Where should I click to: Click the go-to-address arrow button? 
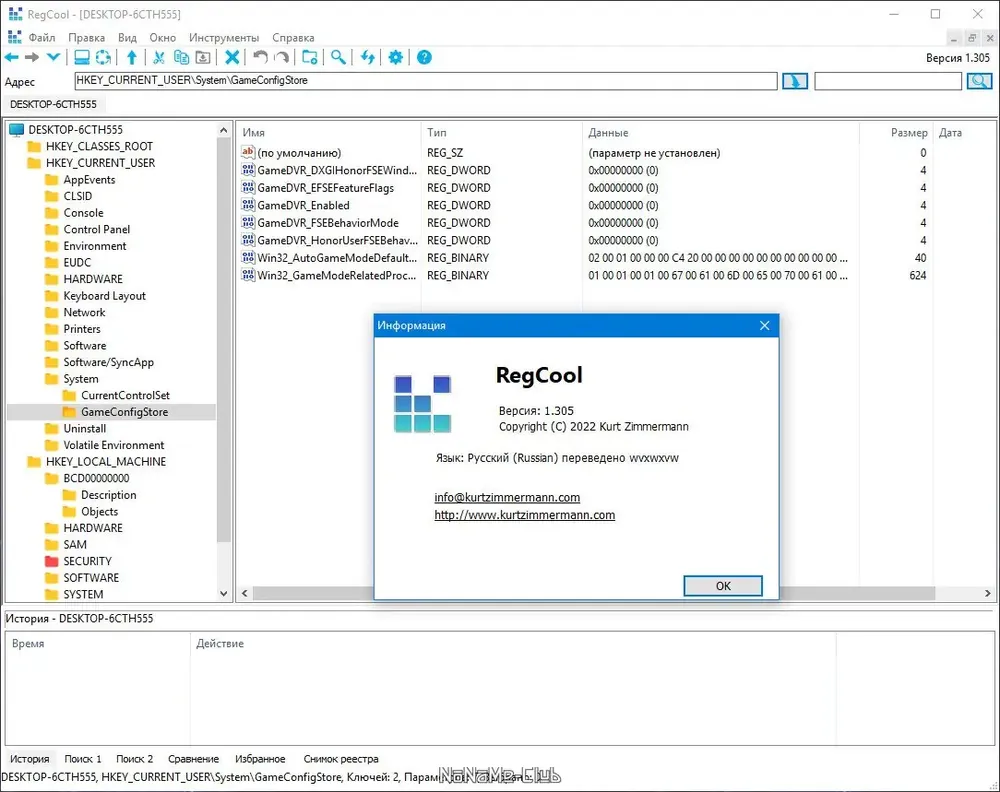(795, 81)
